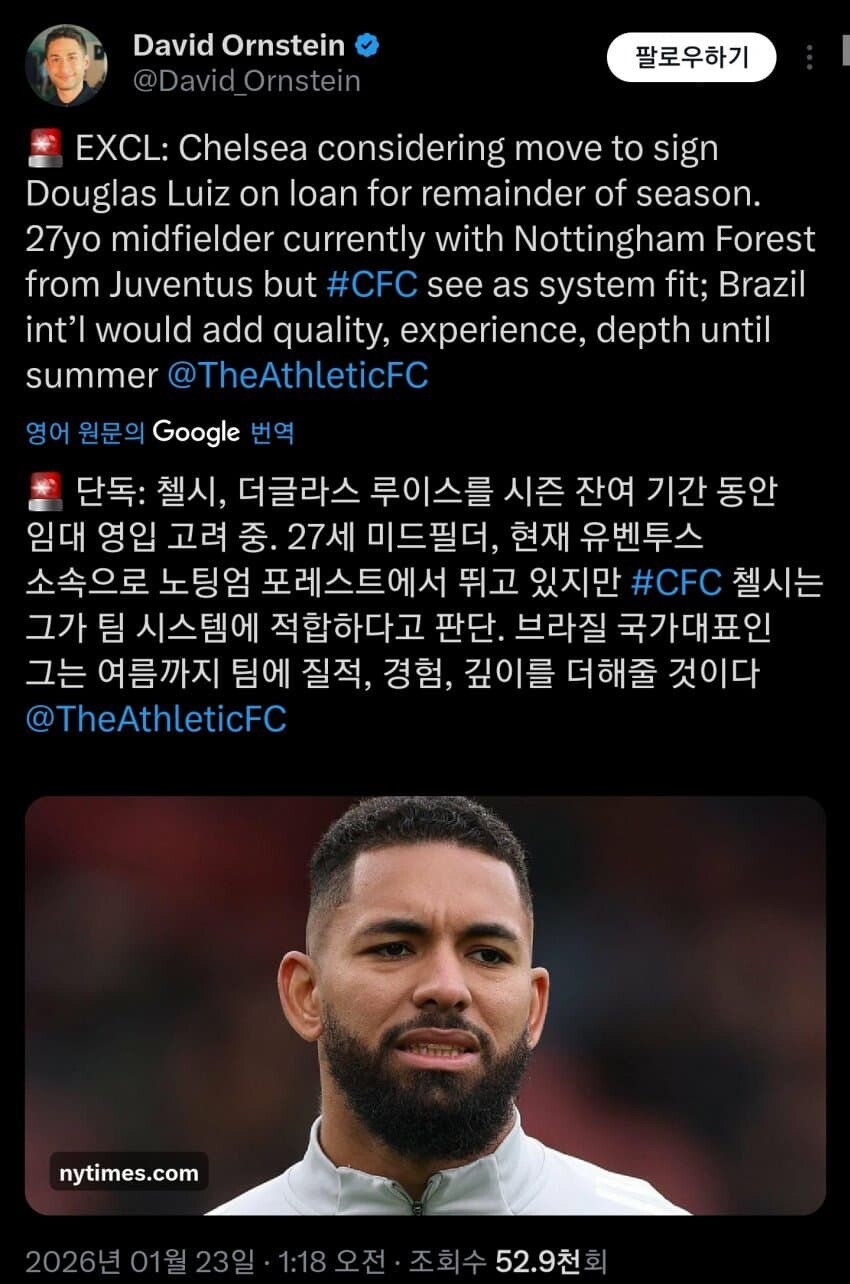Open the @David_Ornstein handle
850x1284 pixels.
(246, 80)
